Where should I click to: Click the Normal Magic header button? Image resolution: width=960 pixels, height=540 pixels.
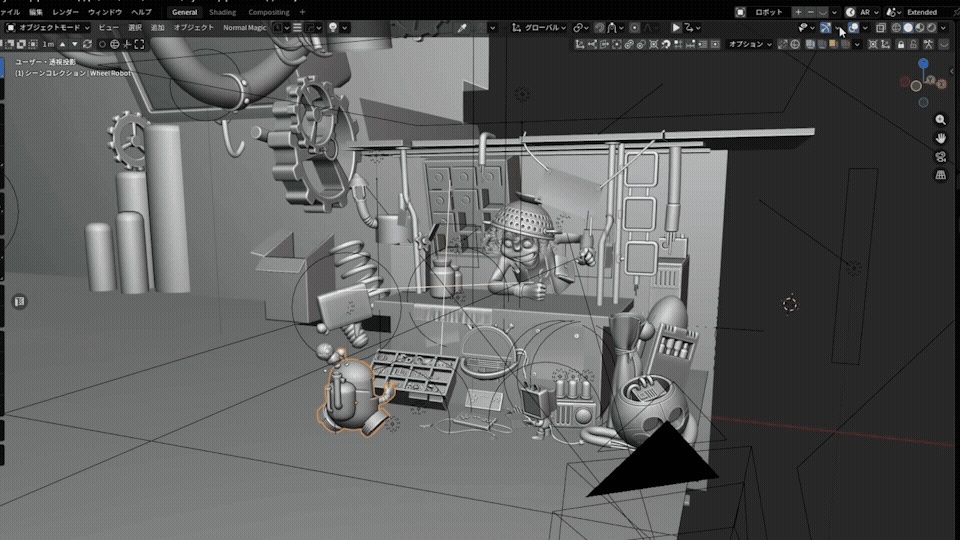click(x=244, y=28)
